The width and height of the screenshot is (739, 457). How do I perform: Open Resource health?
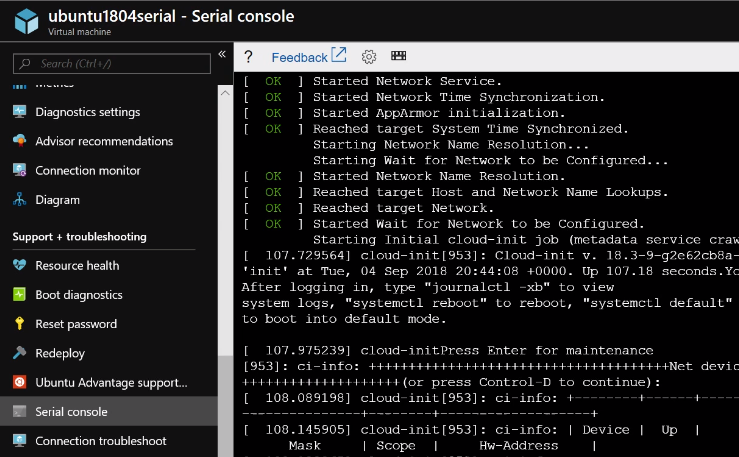pyautogui.click(x=77, y=266)
